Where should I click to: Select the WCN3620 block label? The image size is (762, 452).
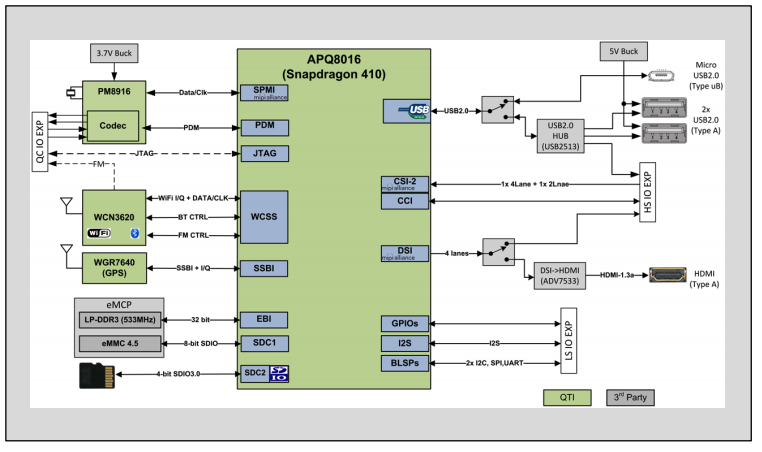coord(114,217)
